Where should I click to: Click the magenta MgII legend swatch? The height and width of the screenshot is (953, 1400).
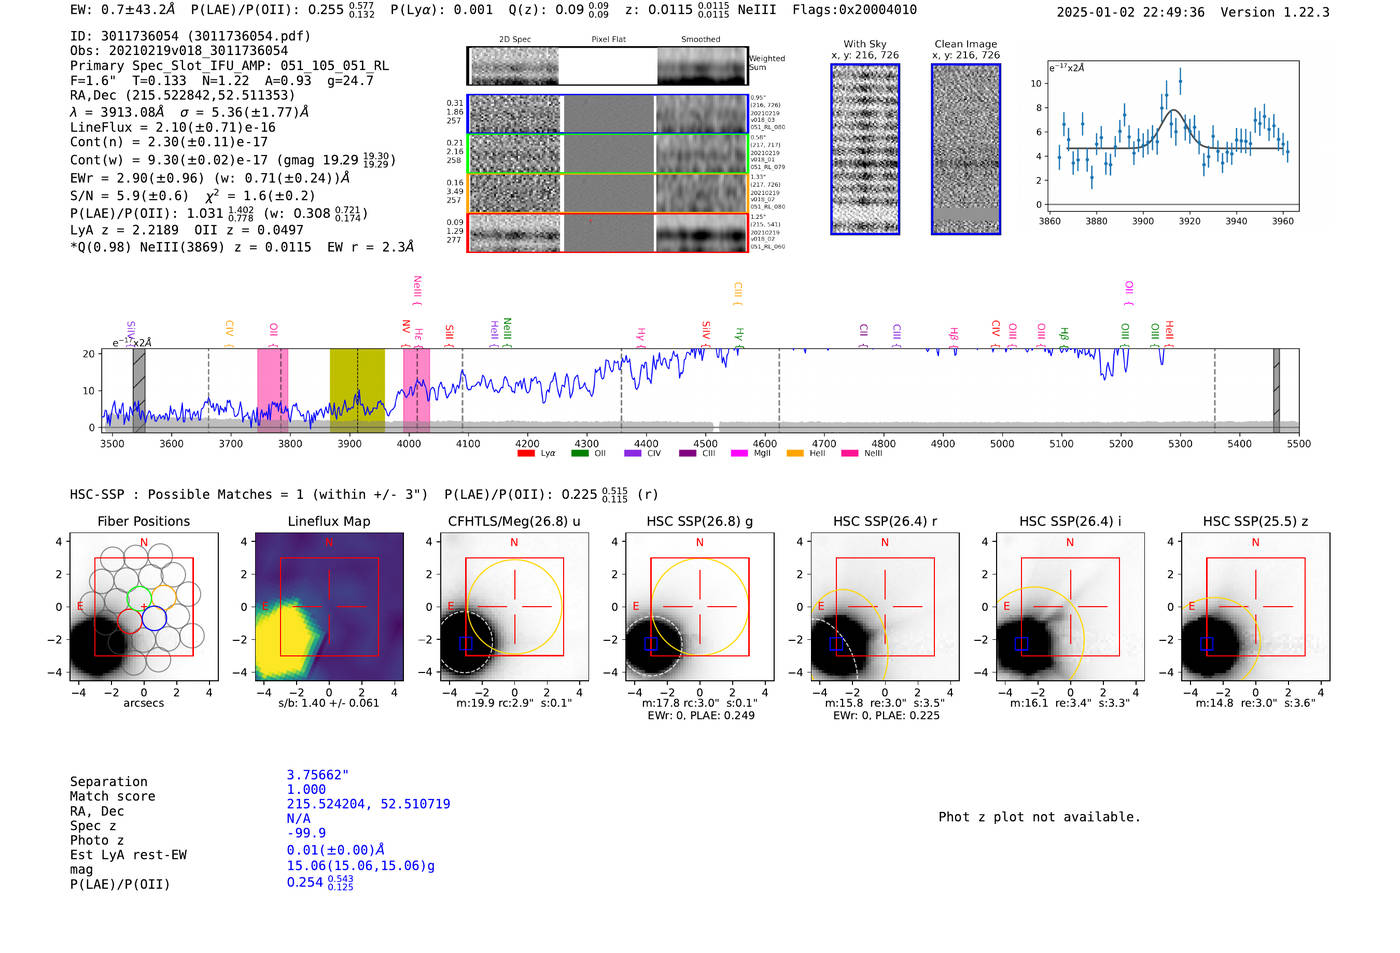739,454
